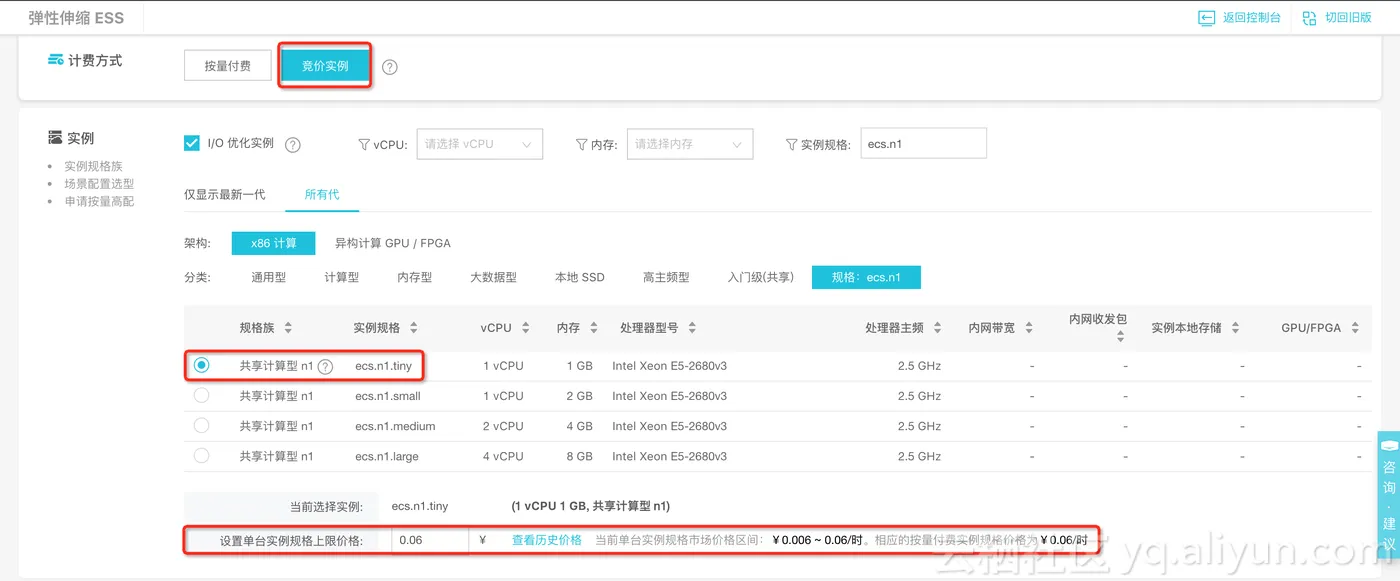The image size is (1400, 581).
Task: Click ecs.n1.small cell text
Action: (388, 396)
